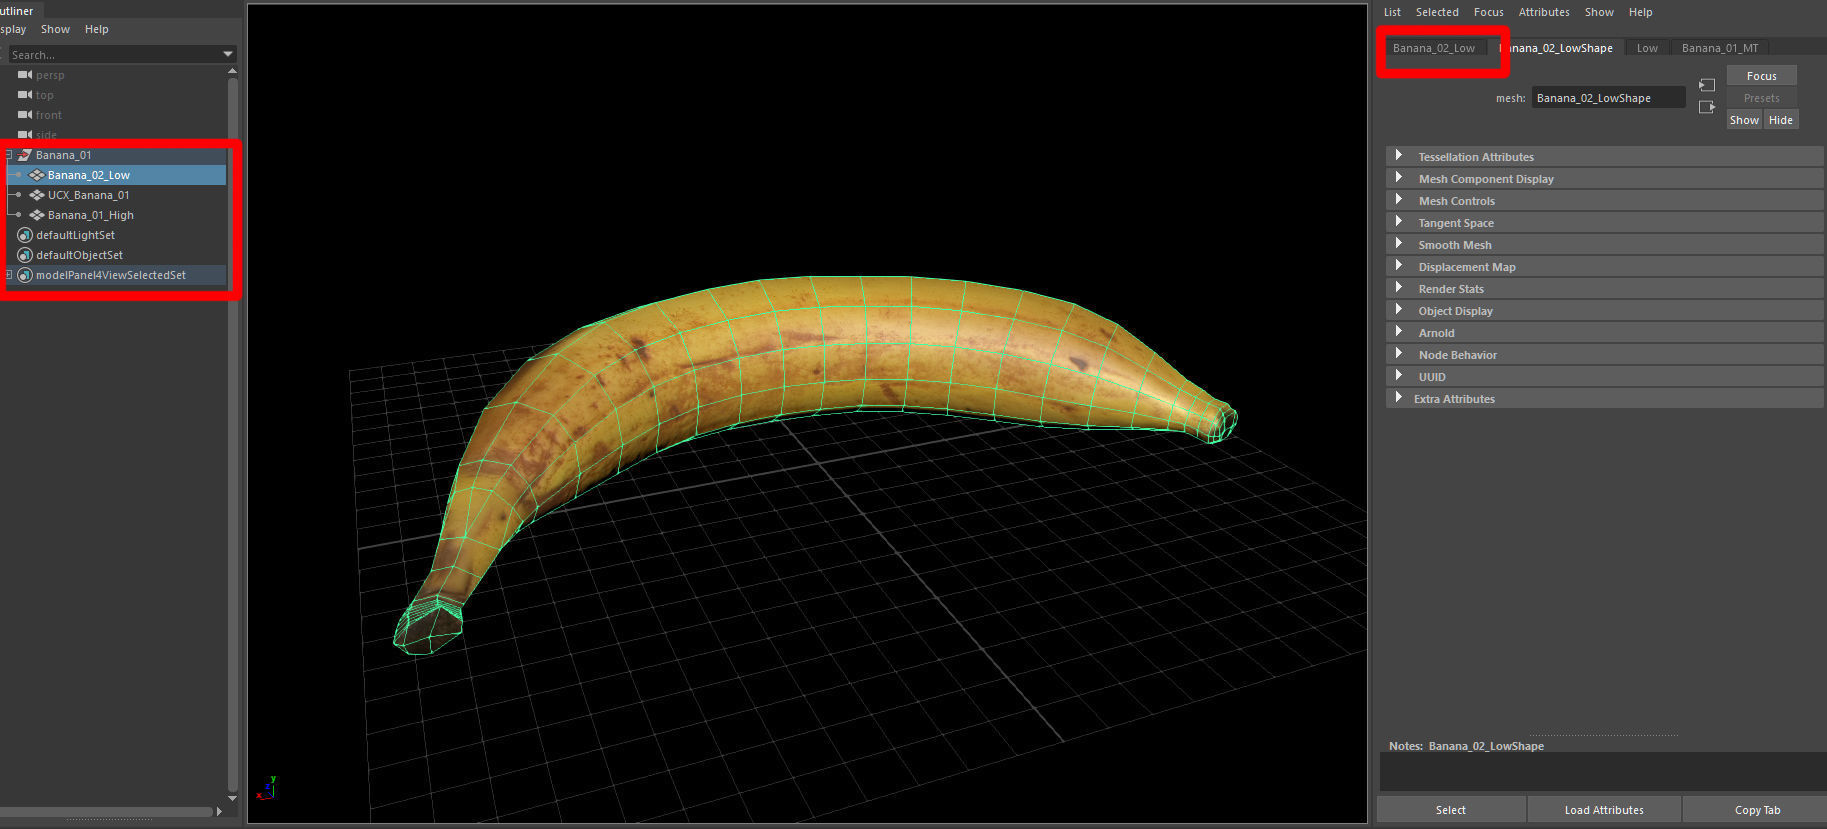Open the Outliner search filter dropdown arrow
This screenshot has height=829, width=1827.
coord(228,54)
